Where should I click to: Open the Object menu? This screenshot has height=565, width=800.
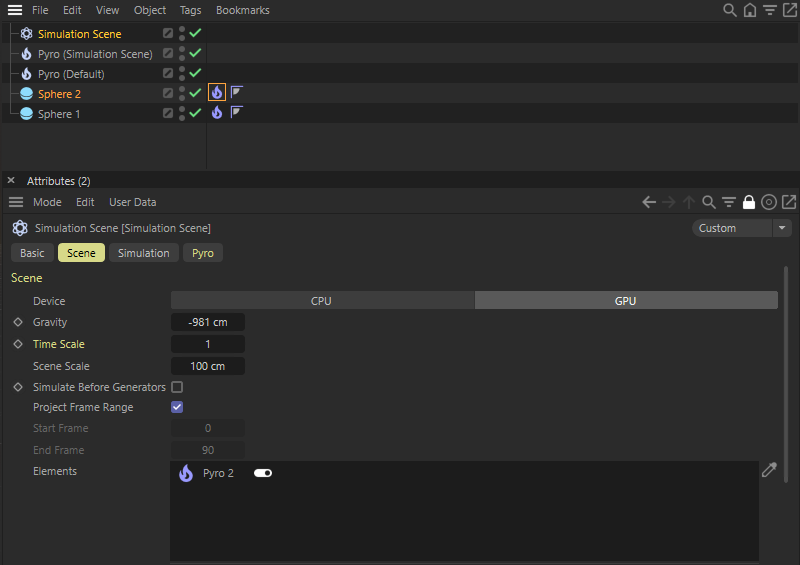pos(149,10)
